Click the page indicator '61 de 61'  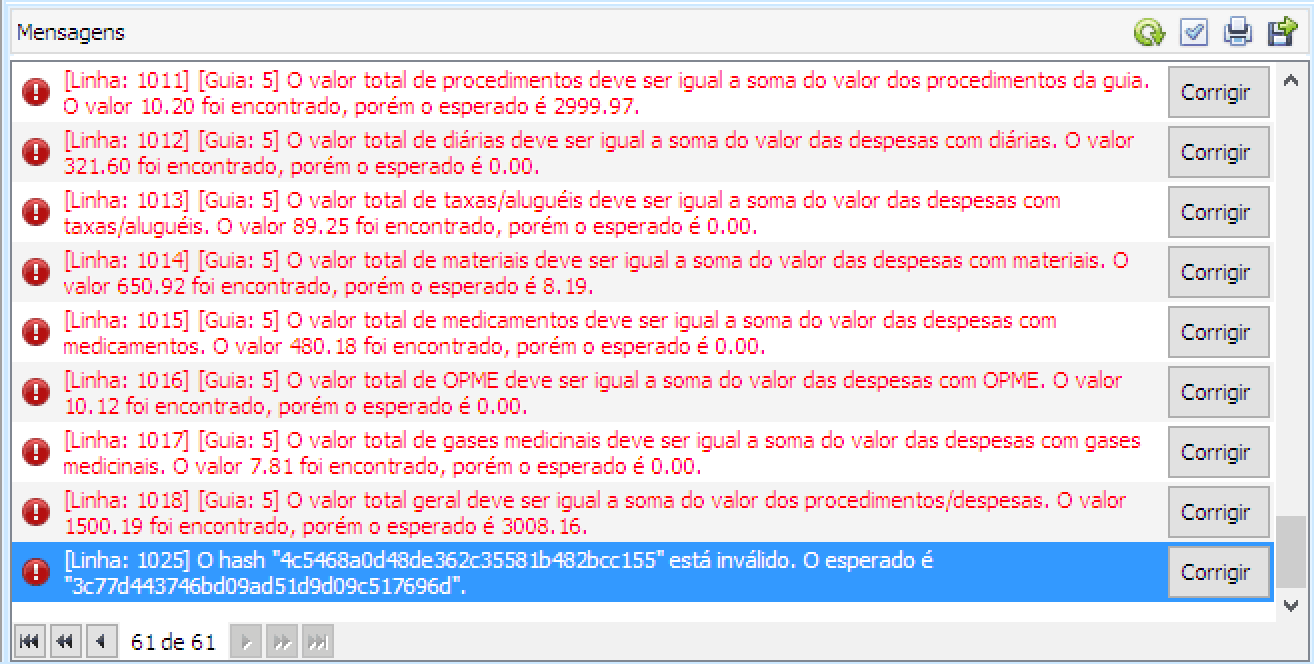pos(173,642)
